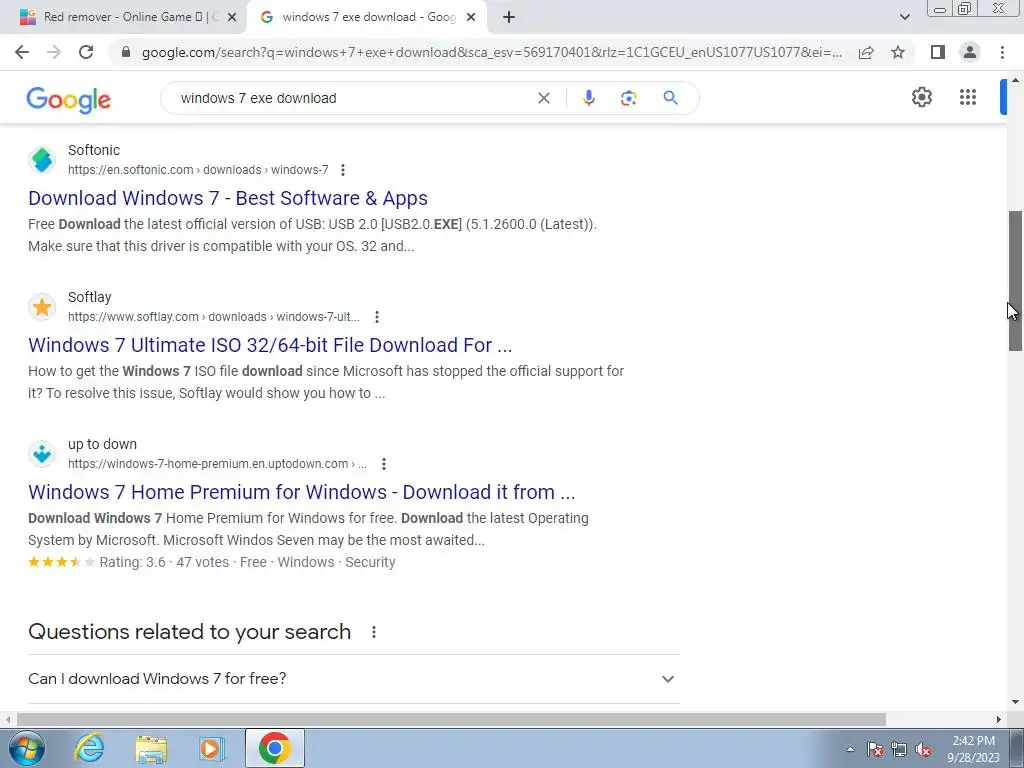
Task: Select the windows 7 exe download tab
Action: pyautogui.click(x=368, y=17)
